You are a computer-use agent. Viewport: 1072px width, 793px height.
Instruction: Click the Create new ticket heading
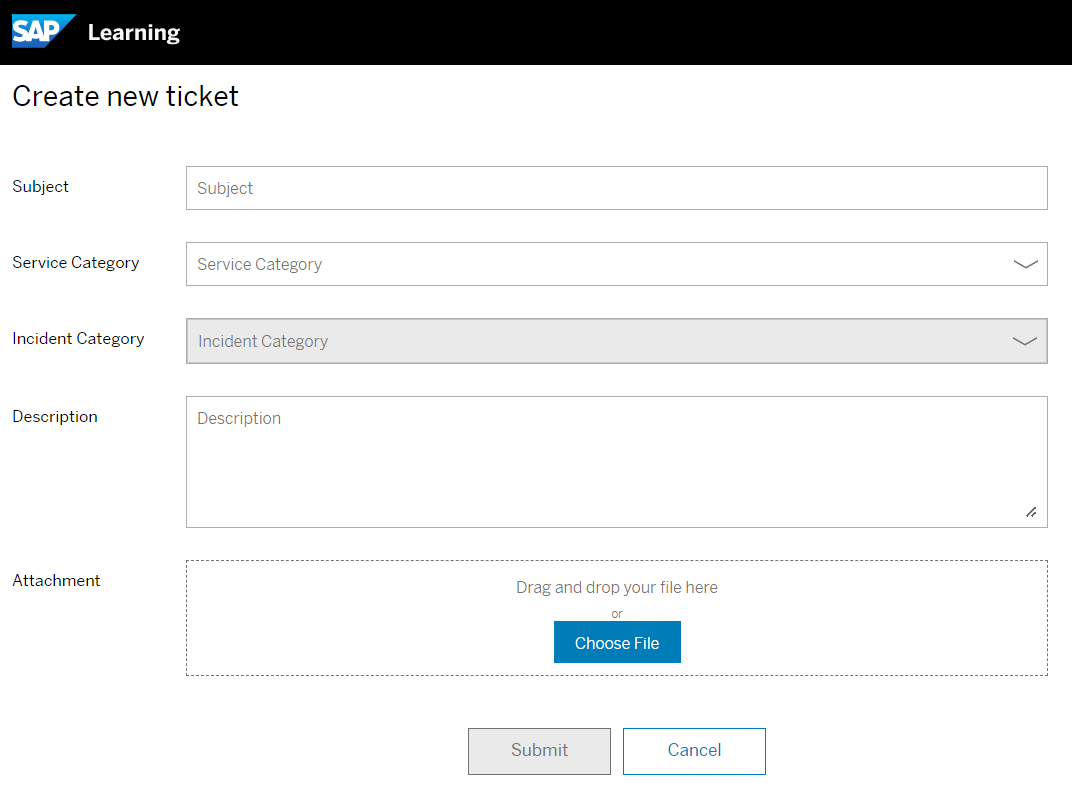pyautogui.click(x=125, y=96)
